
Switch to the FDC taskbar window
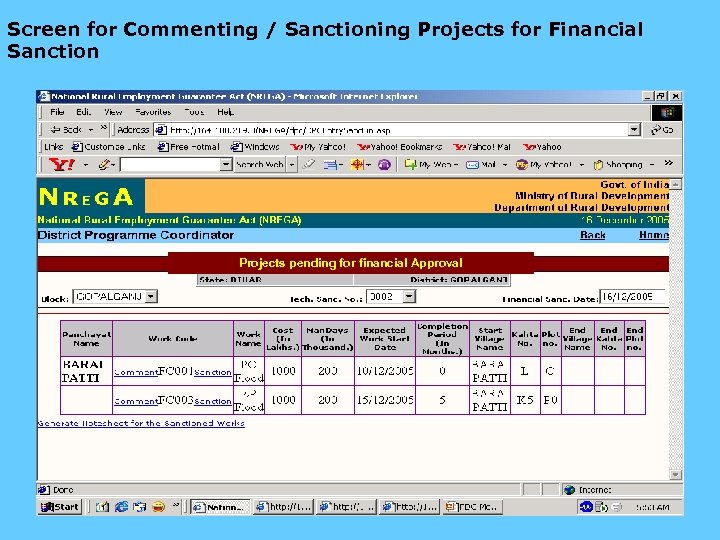[472, 507]
